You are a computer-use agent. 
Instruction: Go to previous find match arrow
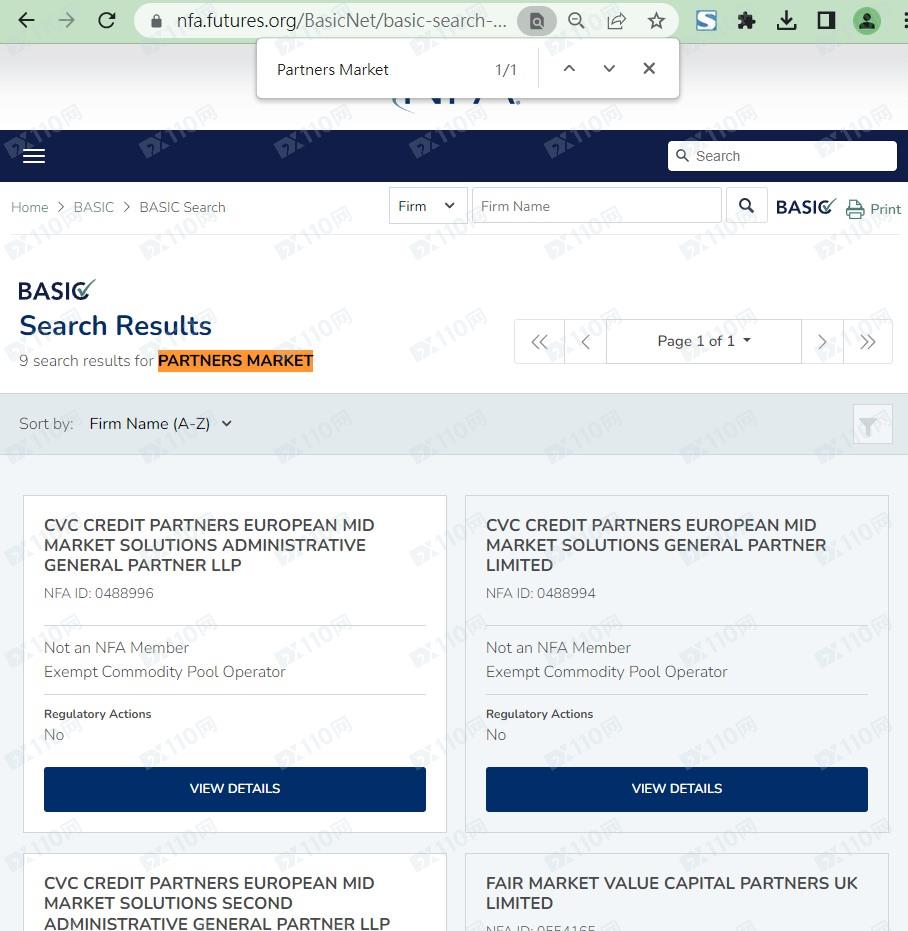tap(569, 69)
